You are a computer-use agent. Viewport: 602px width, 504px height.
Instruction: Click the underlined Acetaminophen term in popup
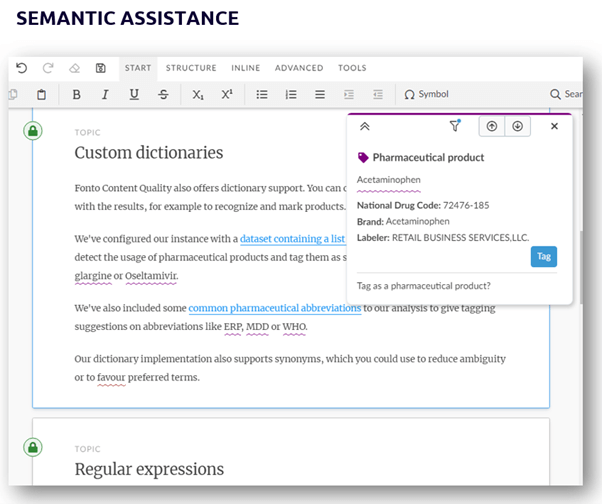pos(389,180)
